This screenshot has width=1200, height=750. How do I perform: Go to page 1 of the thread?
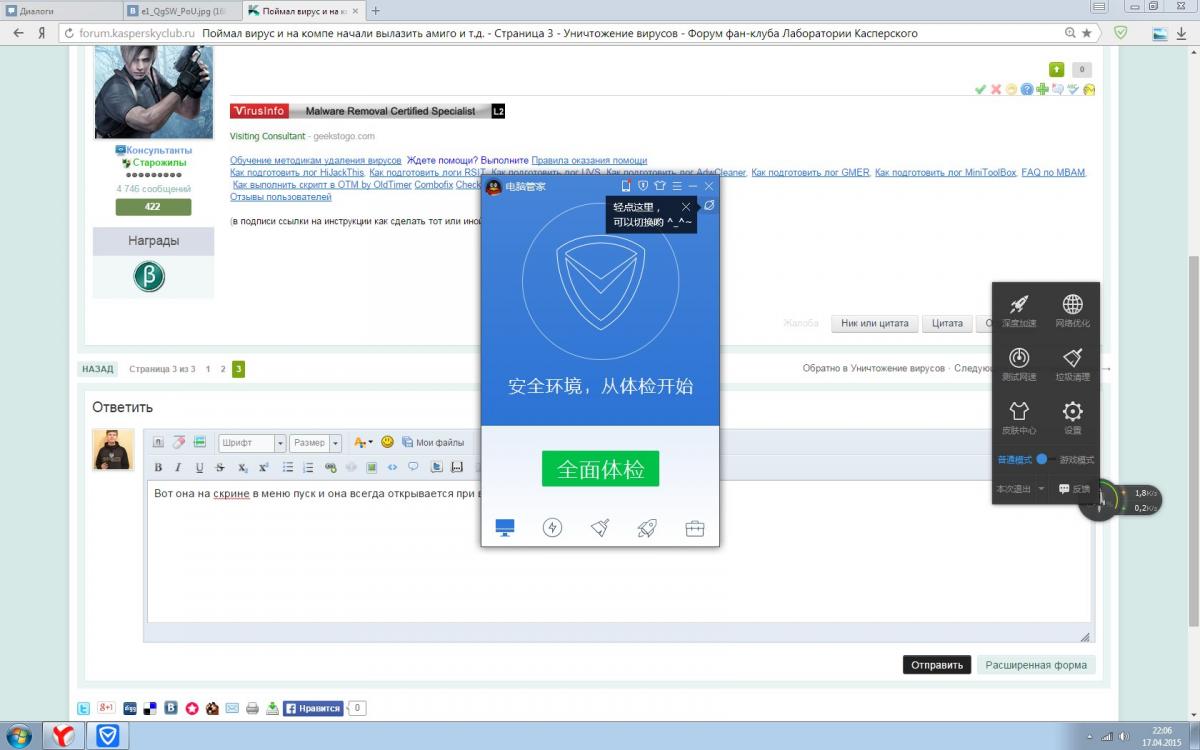coord(208,369)
